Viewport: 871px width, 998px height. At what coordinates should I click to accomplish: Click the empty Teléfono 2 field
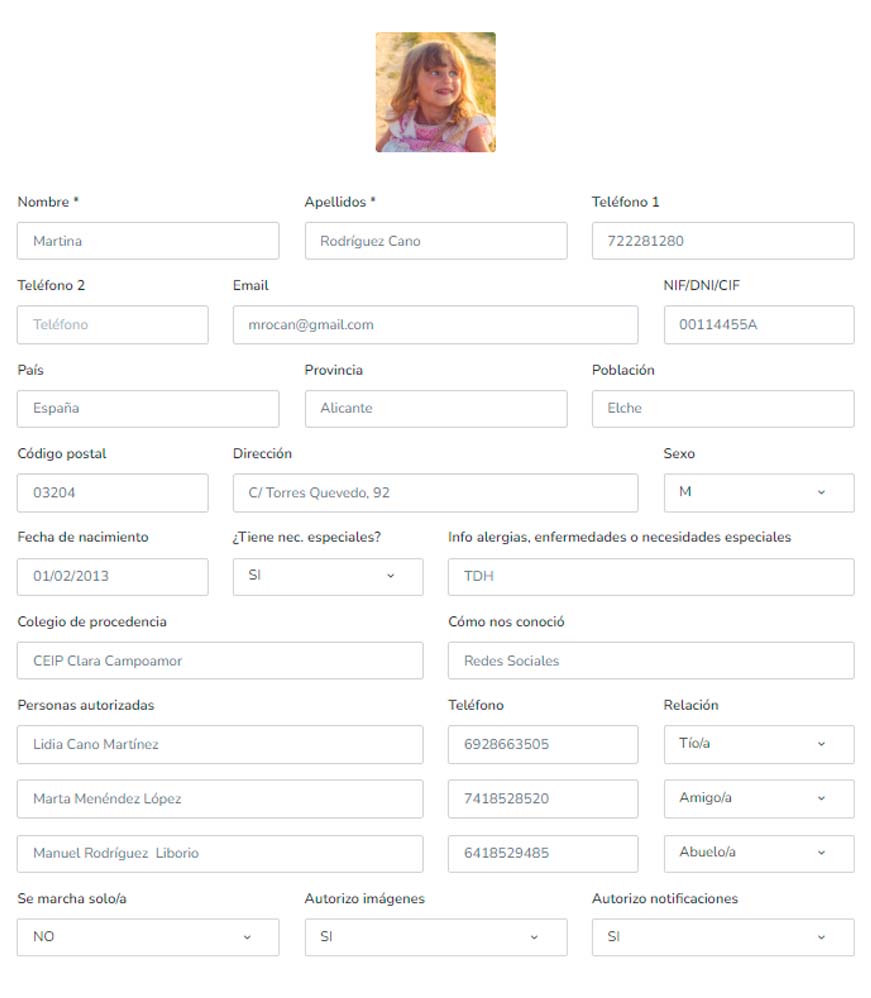click(x=112, y=325)
